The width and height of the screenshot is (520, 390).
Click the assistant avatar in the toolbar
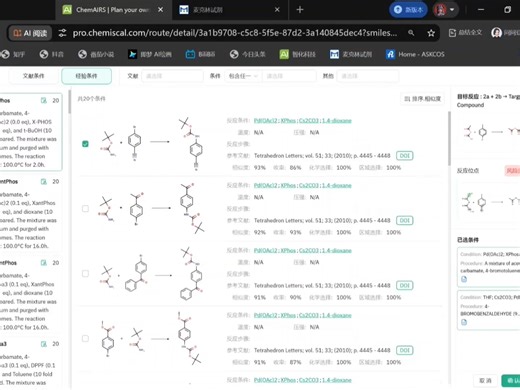(x=496, y=33)
